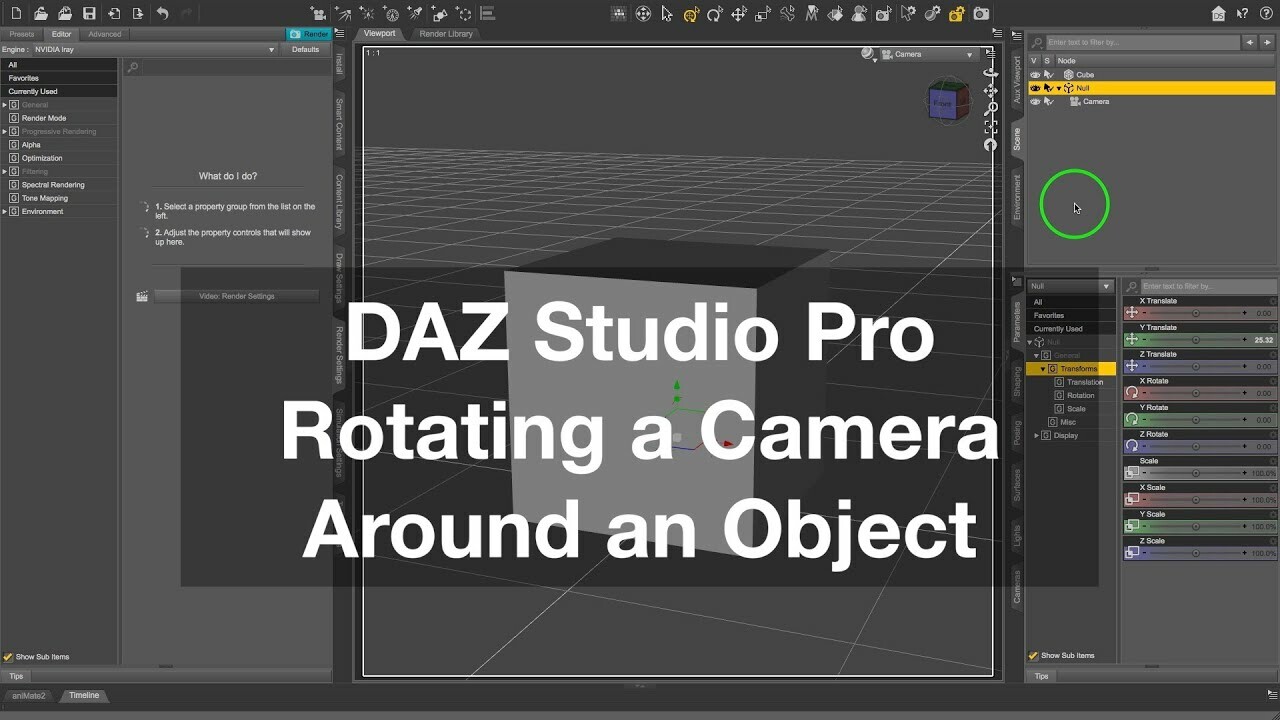Image resolution: width=1280 pixels, height=720 pixels.
Task: Select the Rotate tool in the toolbar
Action: [715, 12]
